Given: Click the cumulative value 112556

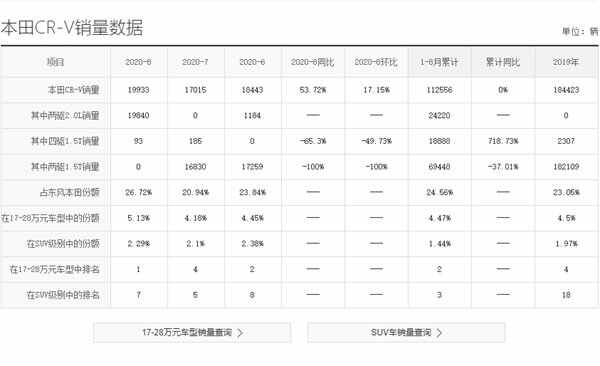Looking at the screenshot, I should click(x=439, y=90).
